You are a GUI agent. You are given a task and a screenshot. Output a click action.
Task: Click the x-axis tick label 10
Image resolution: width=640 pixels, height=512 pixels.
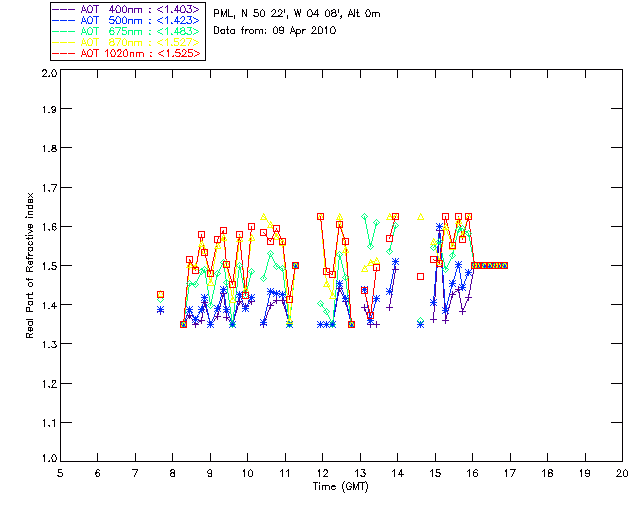[x=247, y=473]
